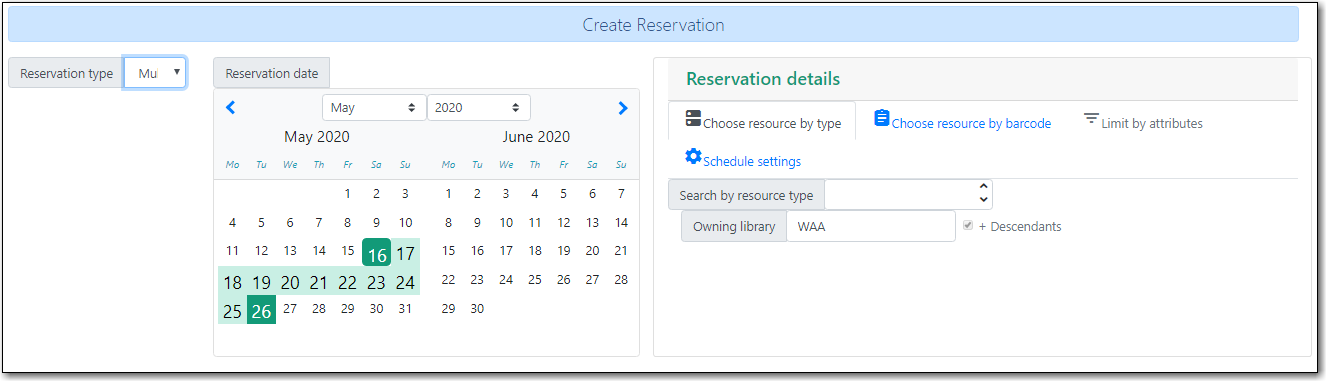The width and height of the screenshot is (1326, 381).
Task: Switch to Choose resource by barcode tab
Action: pos(962,122)
